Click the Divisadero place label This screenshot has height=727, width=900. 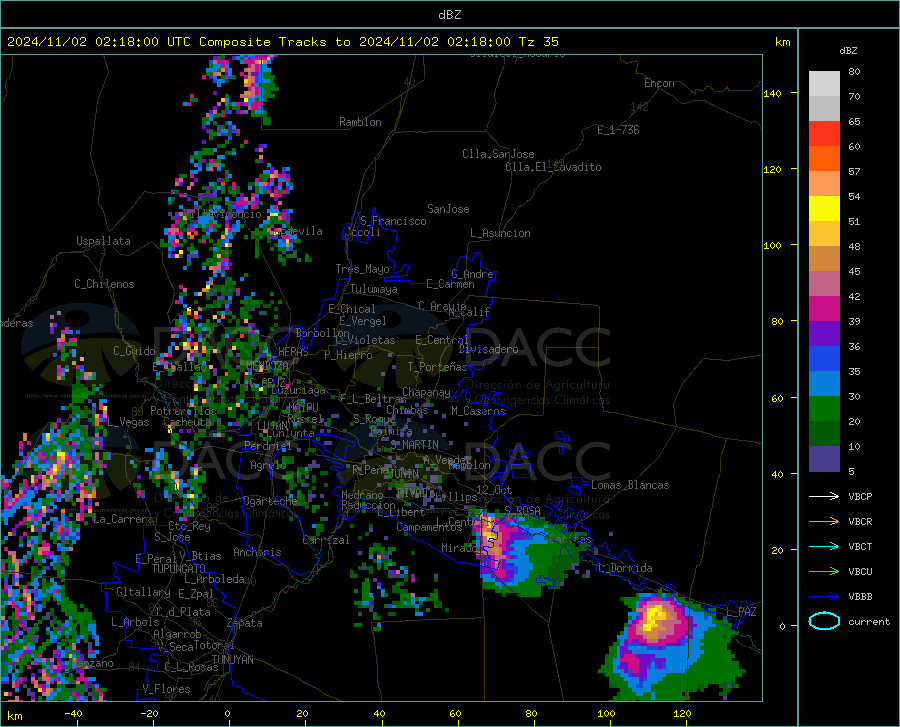coord(488,349)
